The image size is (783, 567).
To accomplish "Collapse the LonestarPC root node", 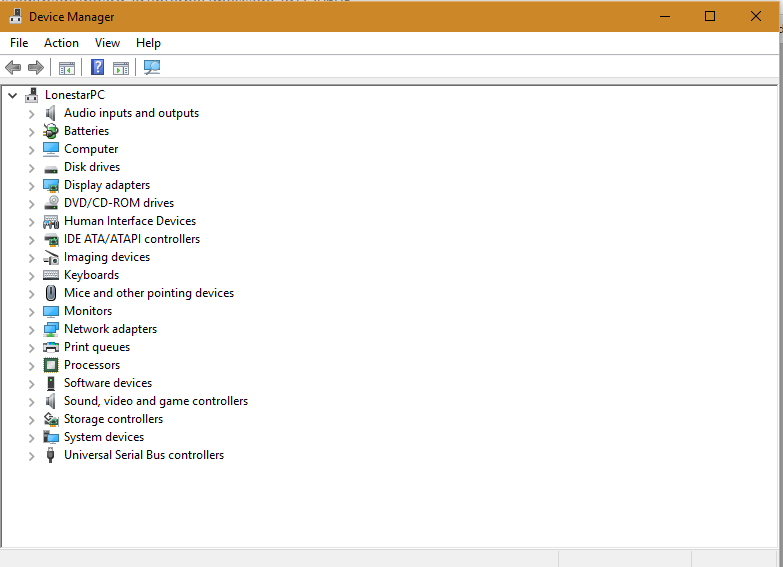I will [13, 95].
